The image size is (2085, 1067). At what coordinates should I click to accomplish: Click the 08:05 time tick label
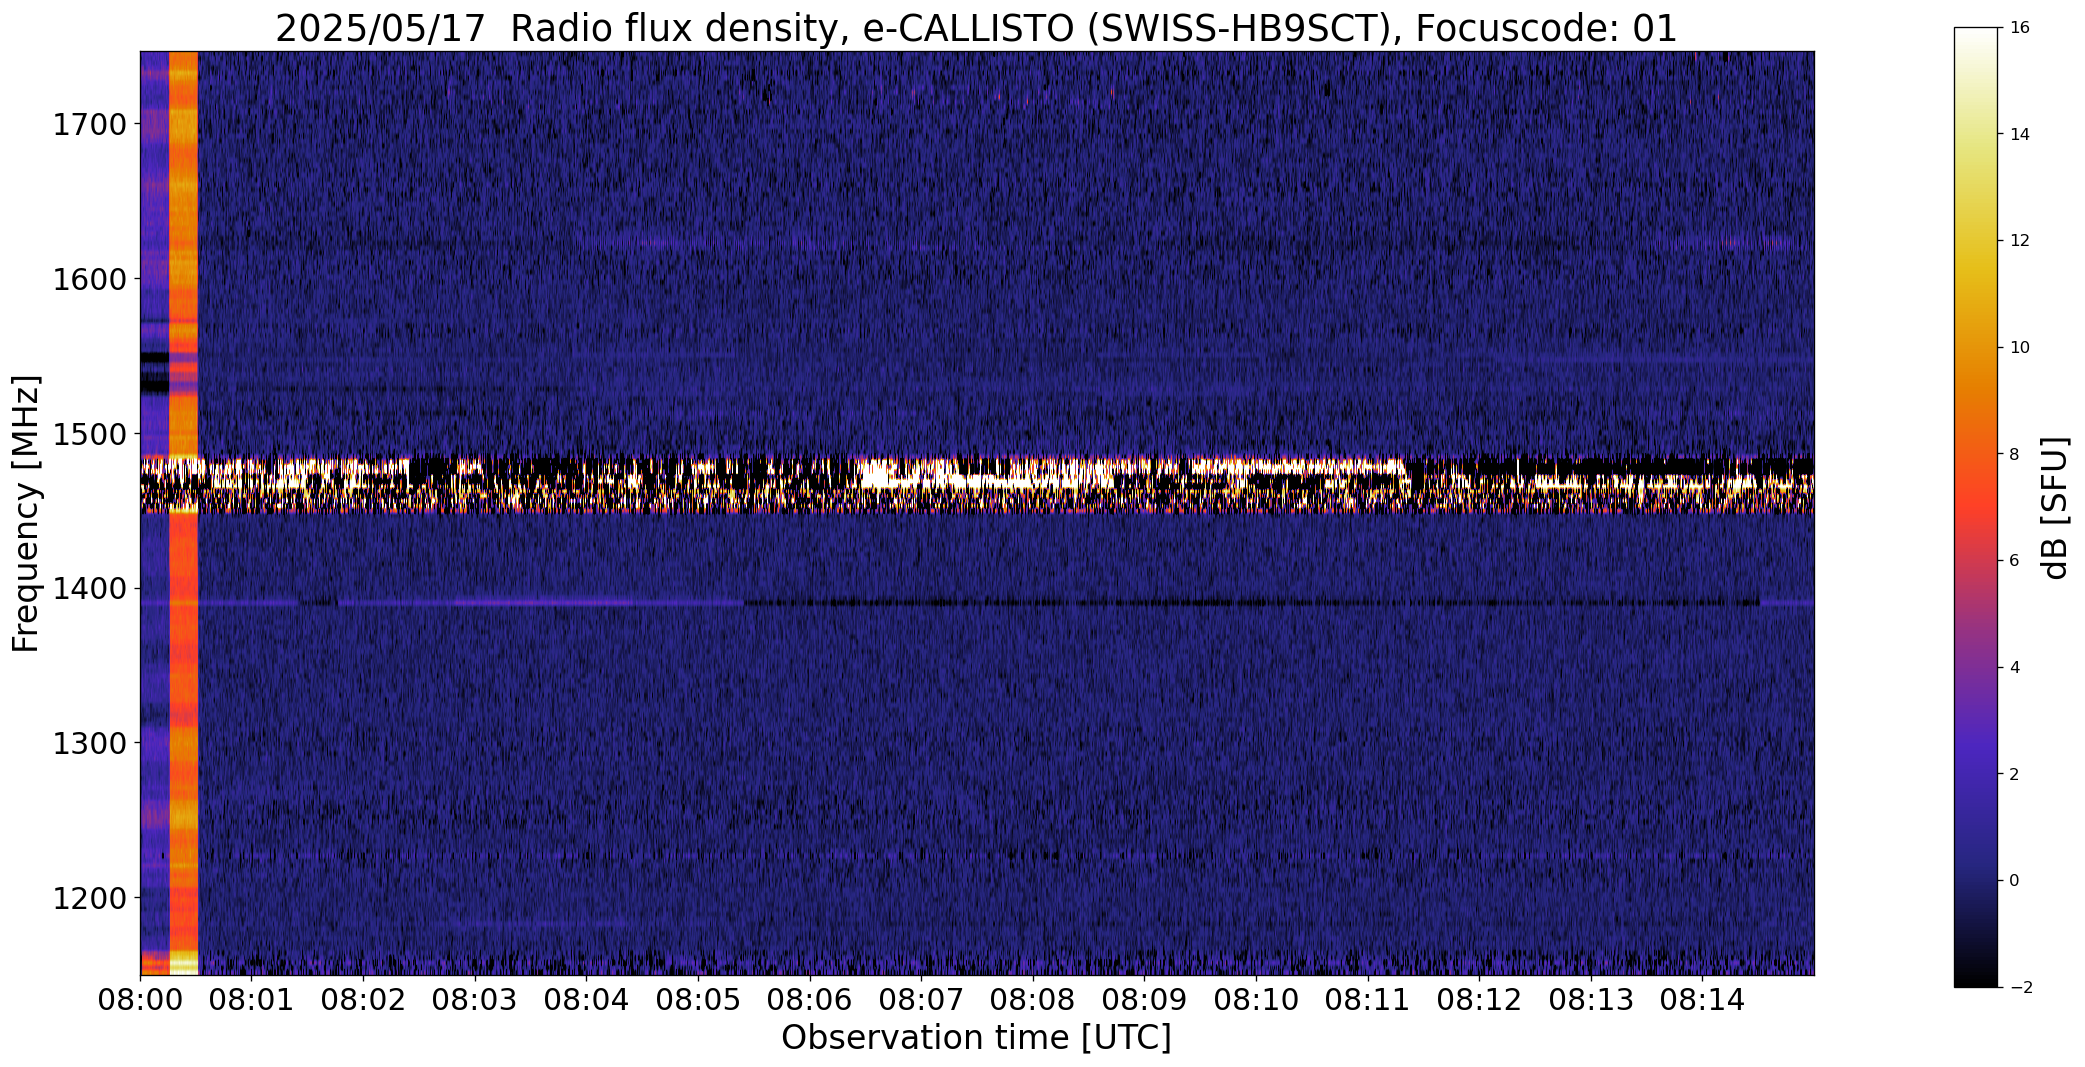coord(698,1000)
